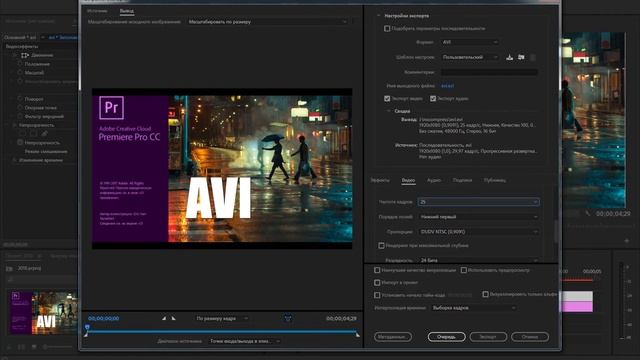The width and height of the screenshot is (640, 360).
Task: Open the depth dropdown showing 24 бита
Action: [x=478, y=260]
